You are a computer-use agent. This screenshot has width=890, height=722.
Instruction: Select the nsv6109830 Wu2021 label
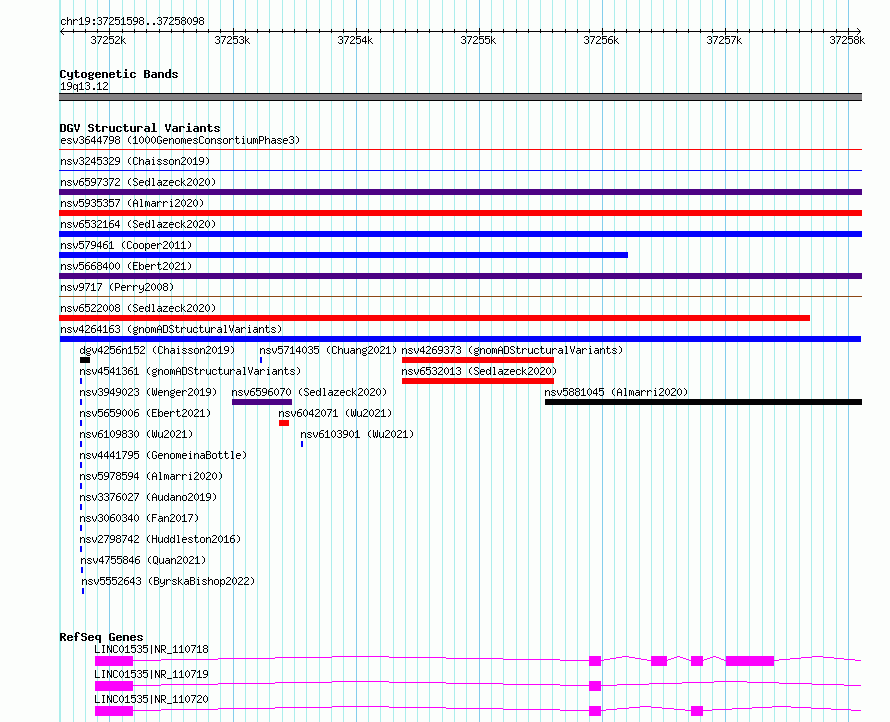136,434
